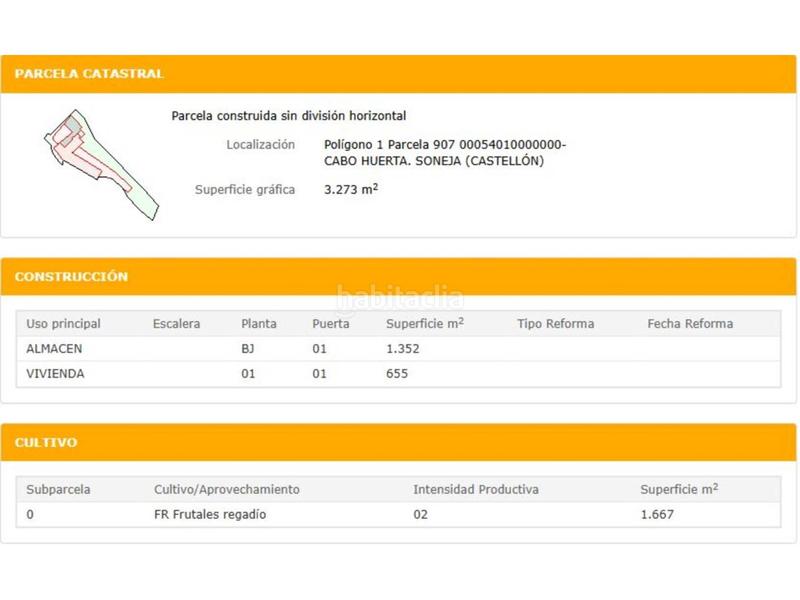Select the FR Frutales regadío entry
Viewport: 800px width, 600px height.
[x=210, y=515]
